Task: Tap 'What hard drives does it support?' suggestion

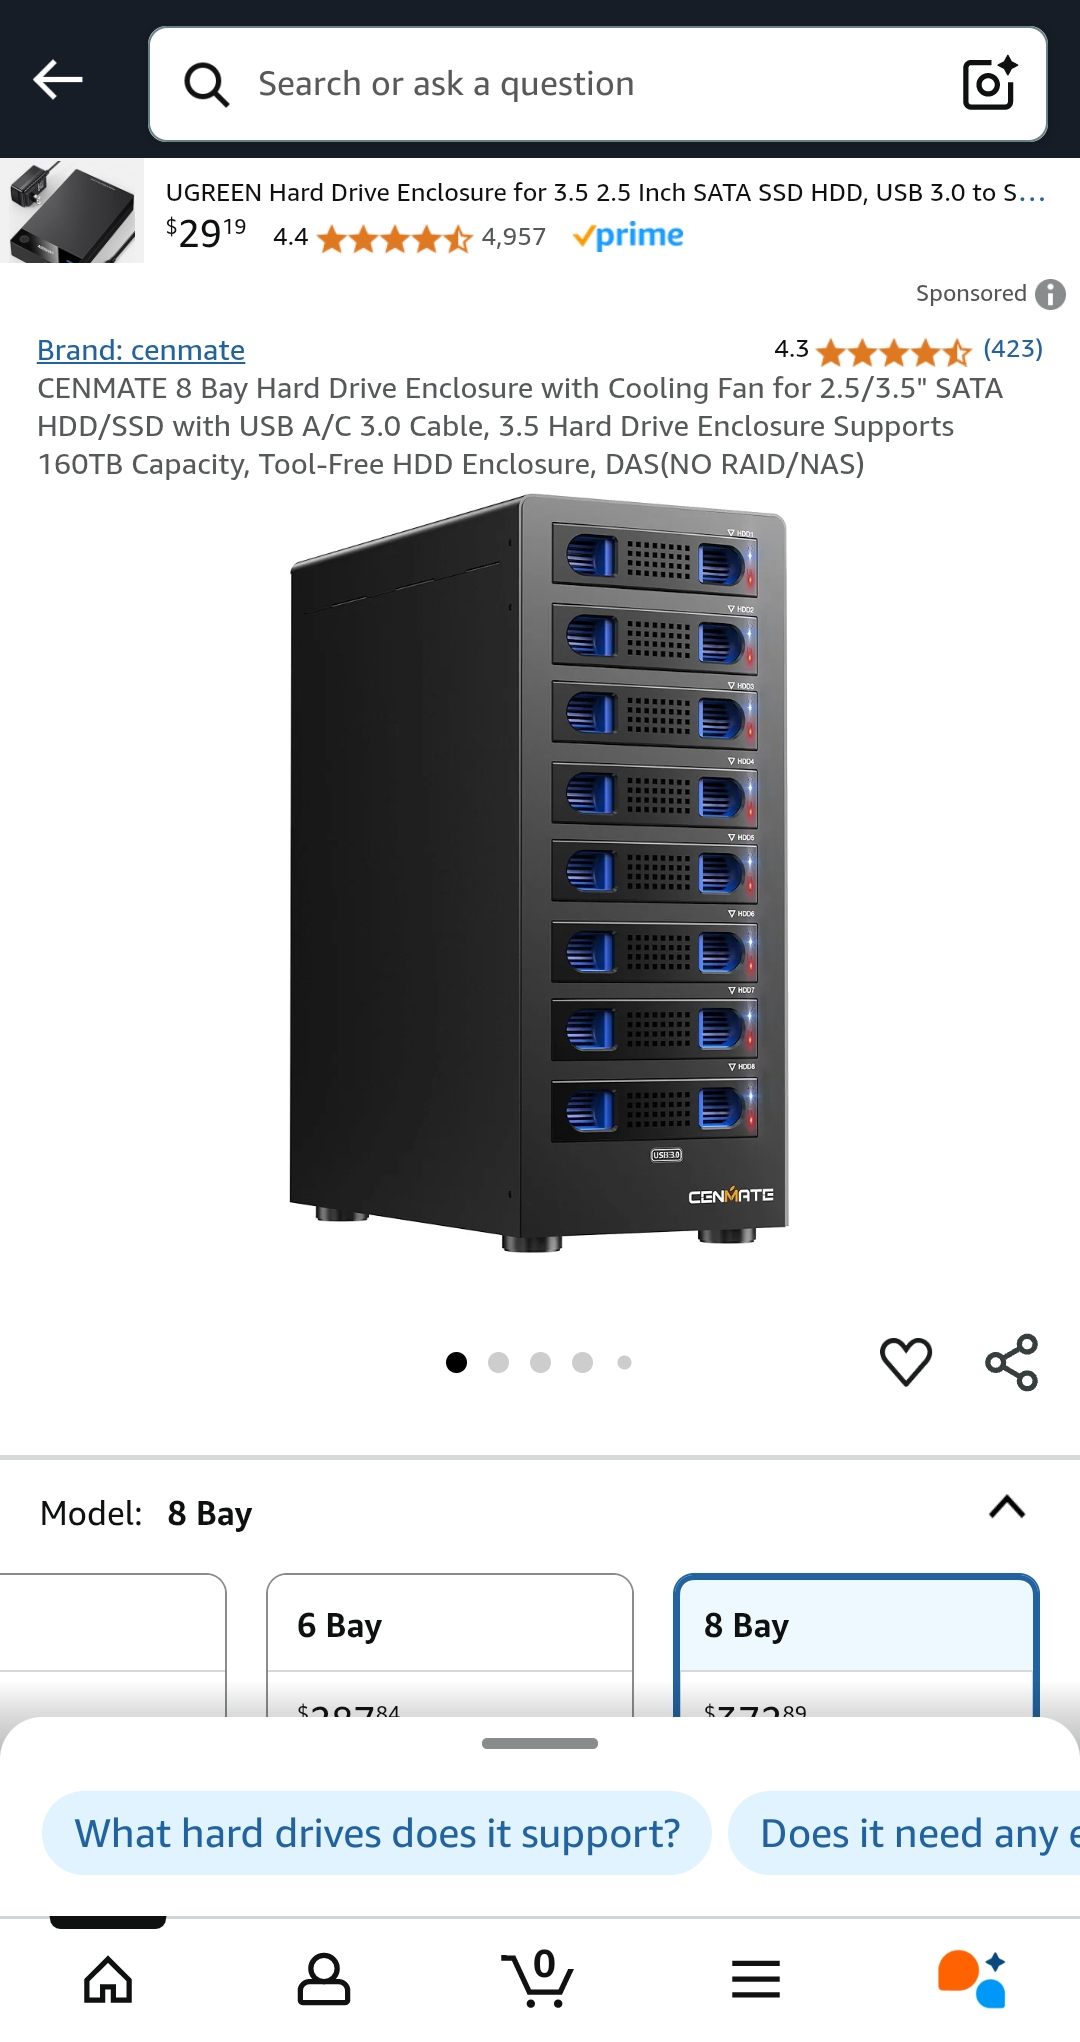Action: [377, 1833]
